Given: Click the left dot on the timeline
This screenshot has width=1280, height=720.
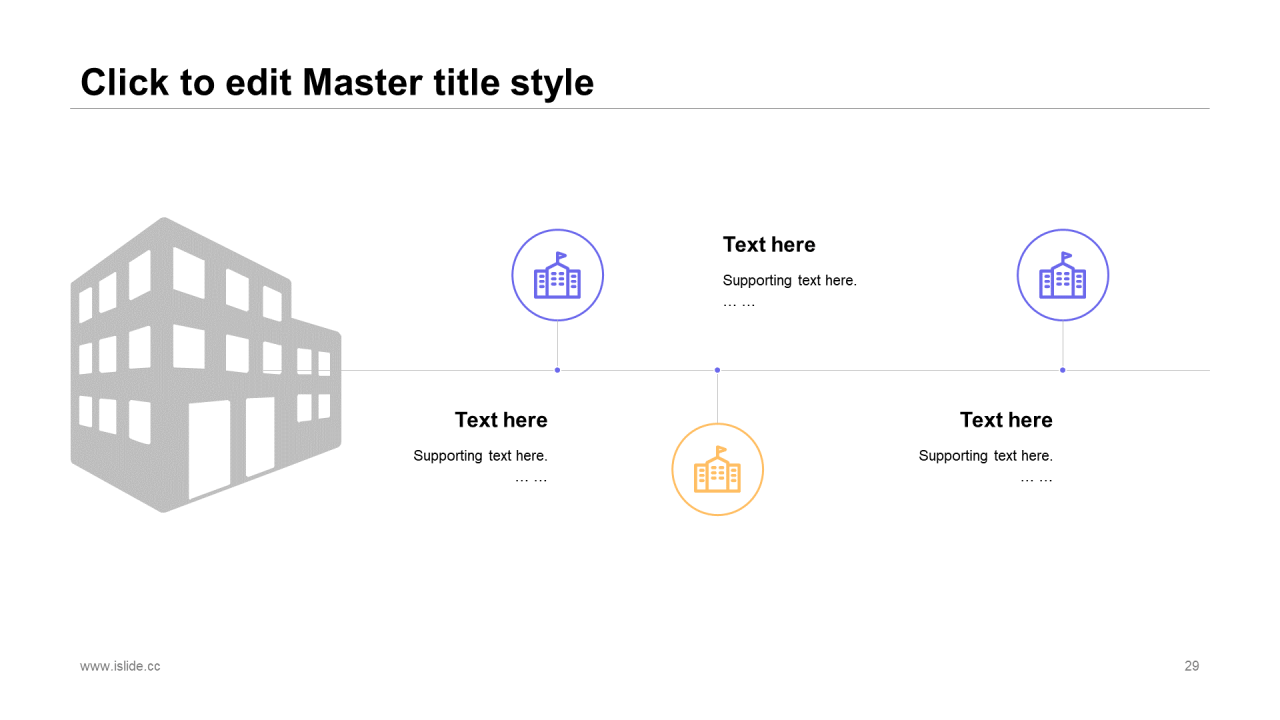Looking at the screenshot, I should tap(557, 370).
